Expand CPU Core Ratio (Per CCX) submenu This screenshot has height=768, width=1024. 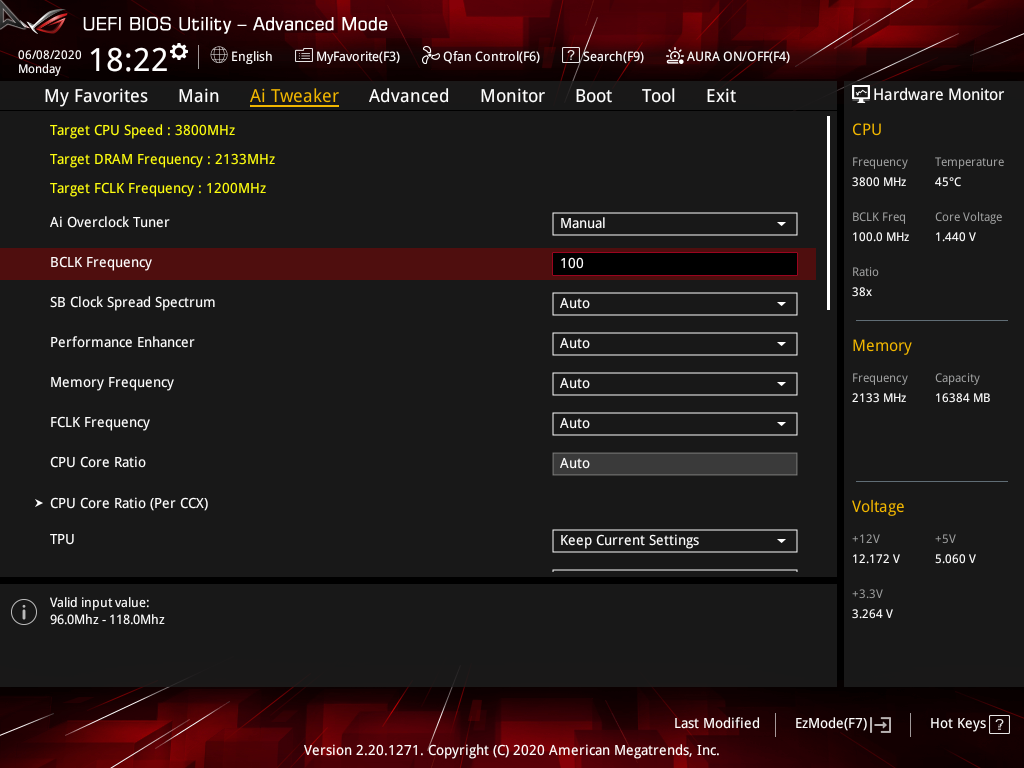(x=129, y=503)
